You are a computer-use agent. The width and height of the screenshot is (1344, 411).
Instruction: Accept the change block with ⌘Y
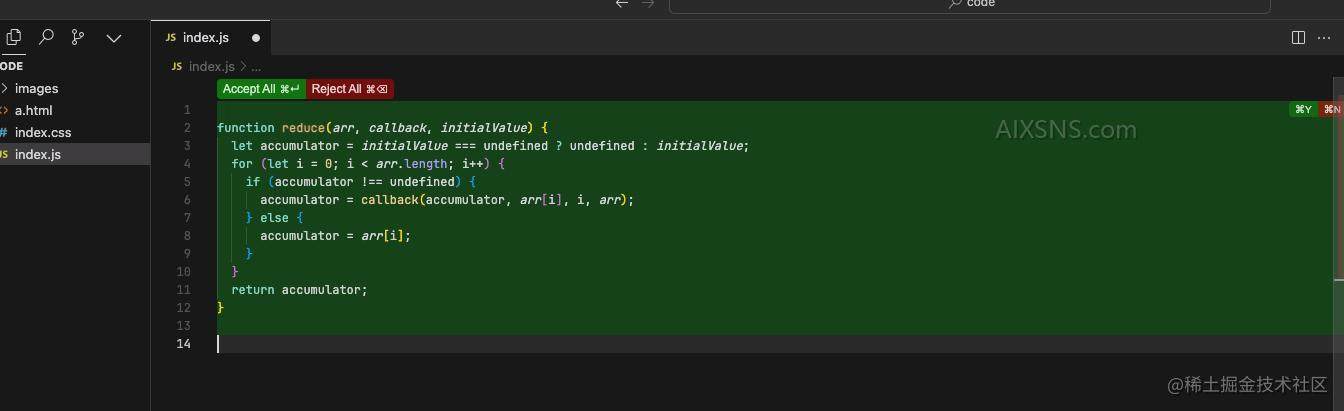[1303, 109]
